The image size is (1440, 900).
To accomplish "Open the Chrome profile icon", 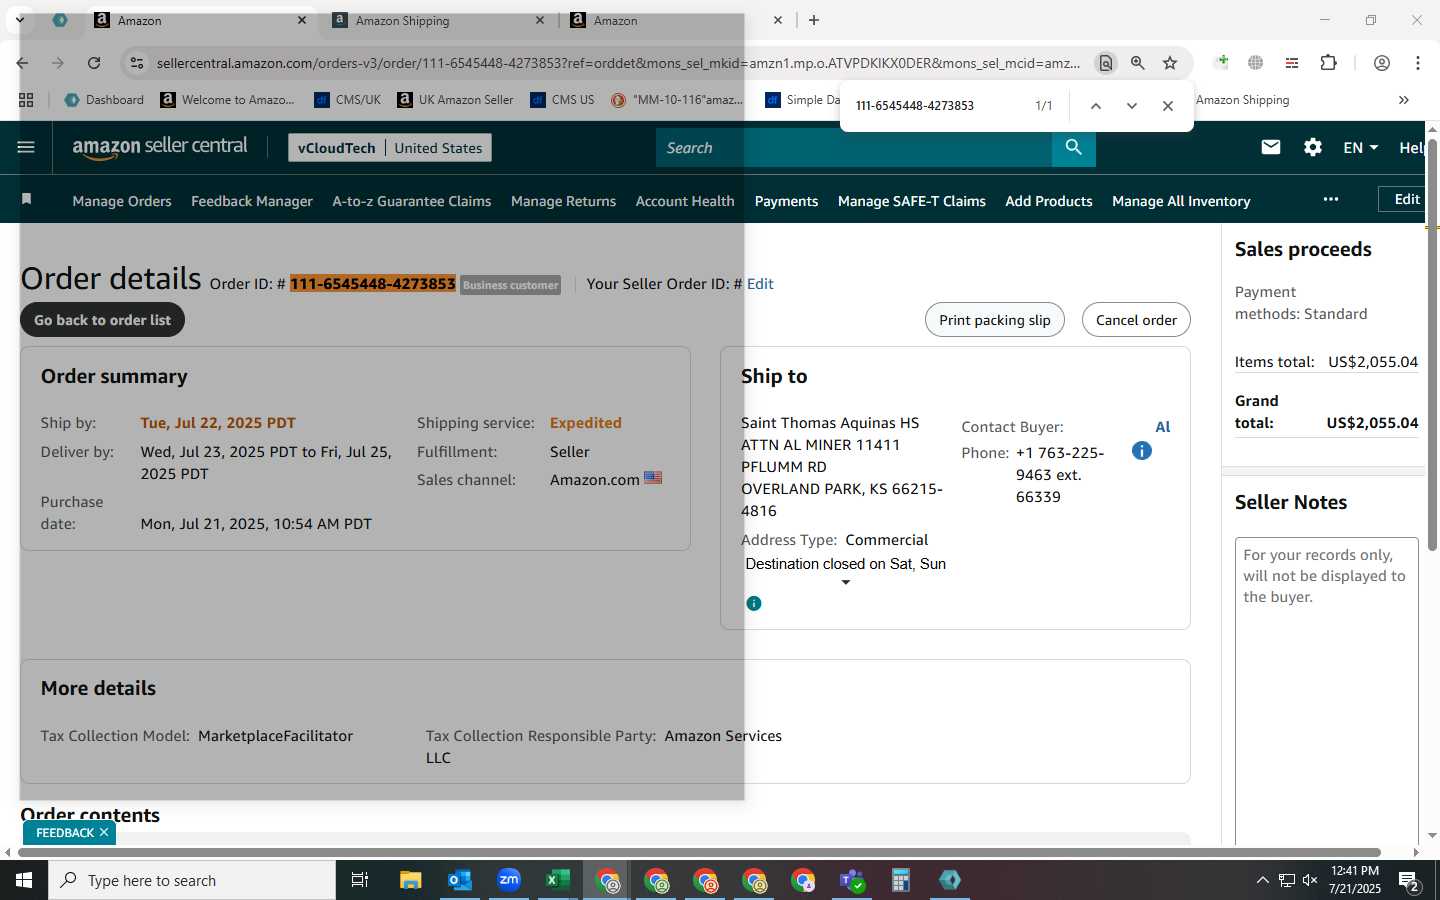I will coord(1382,63).
